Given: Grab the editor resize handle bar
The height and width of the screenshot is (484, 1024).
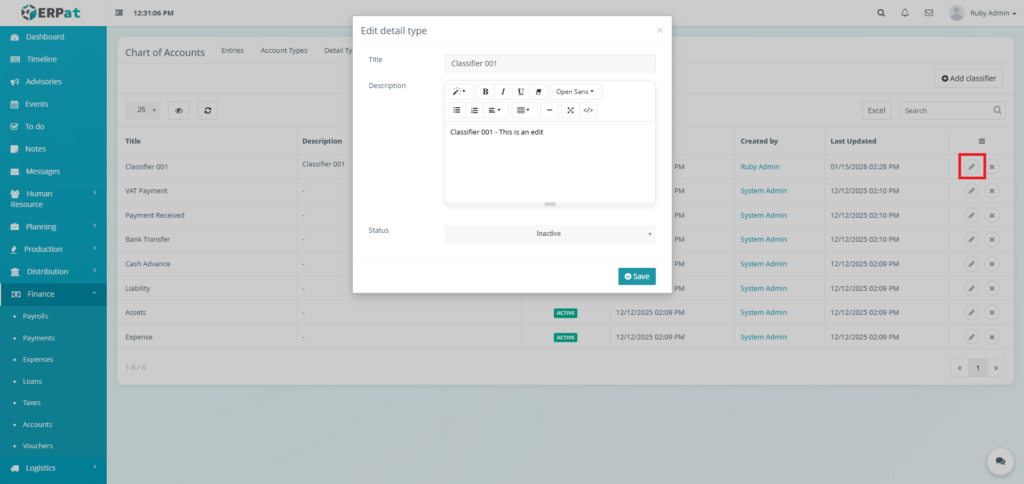Looking at the screenshot, I should (550, 204).
